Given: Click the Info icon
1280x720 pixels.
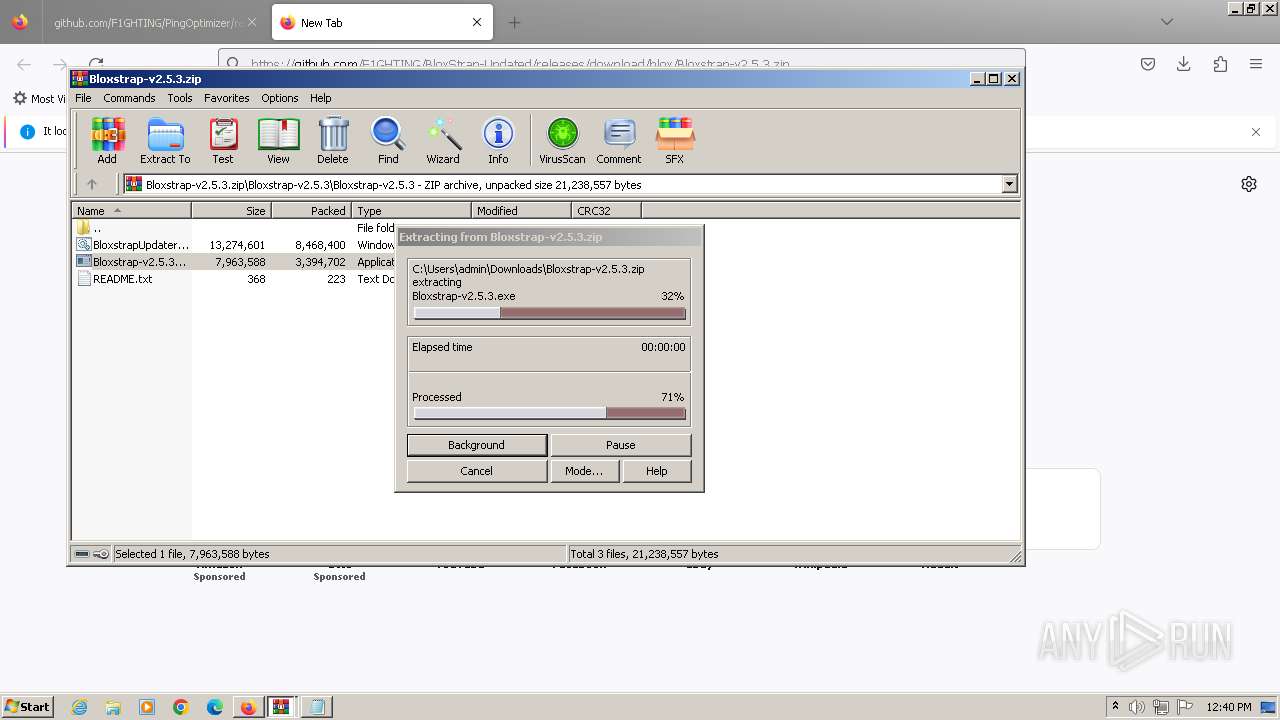Looking at the screenshot, I should coord(498,140).
